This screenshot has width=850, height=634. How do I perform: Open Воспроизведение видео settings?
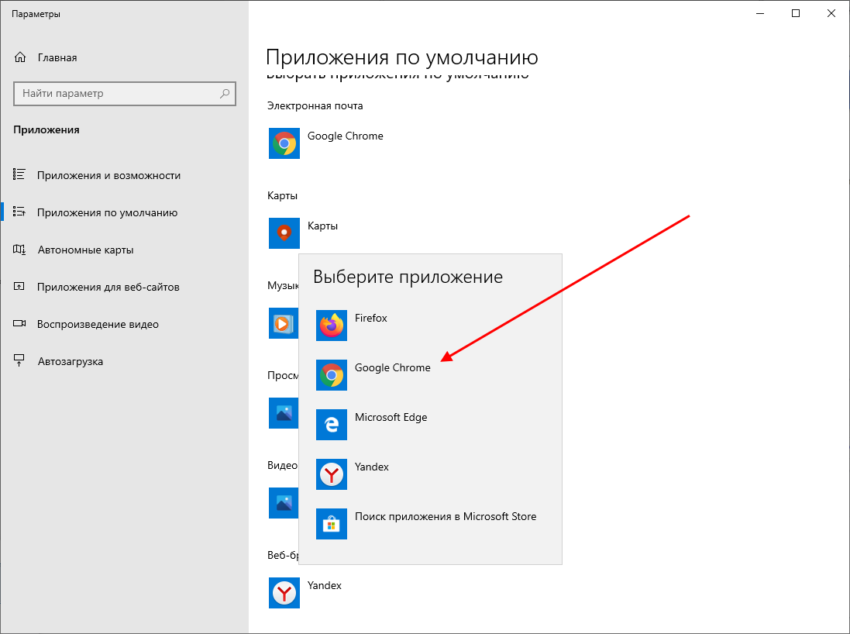pos(97,324)
